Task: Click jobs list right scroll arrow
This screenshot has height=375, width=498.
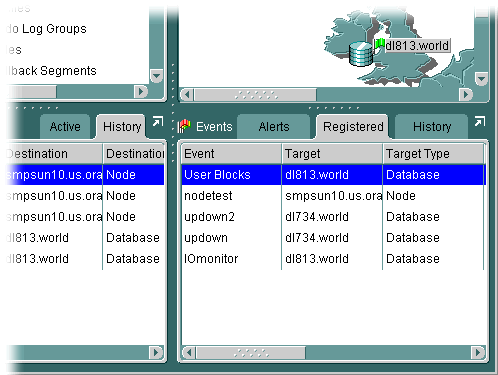Action: click(156, 352)
